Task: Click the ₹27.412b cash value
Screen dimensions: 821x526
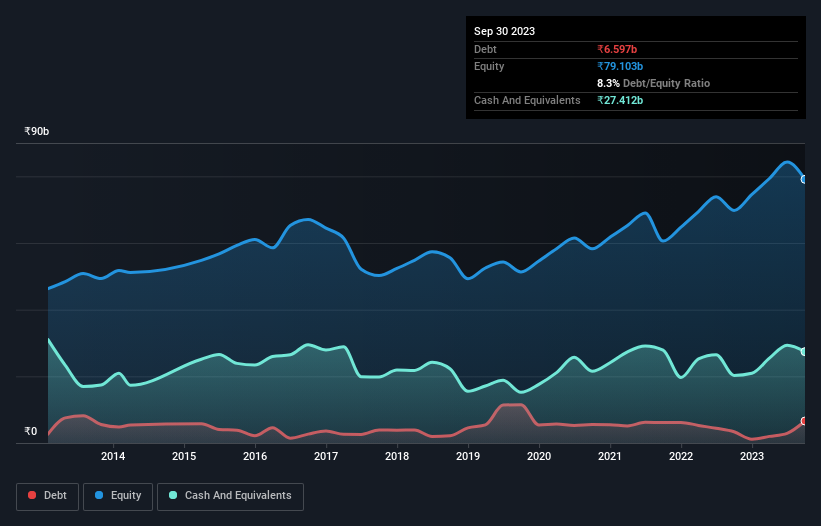Action: (620, 100)
